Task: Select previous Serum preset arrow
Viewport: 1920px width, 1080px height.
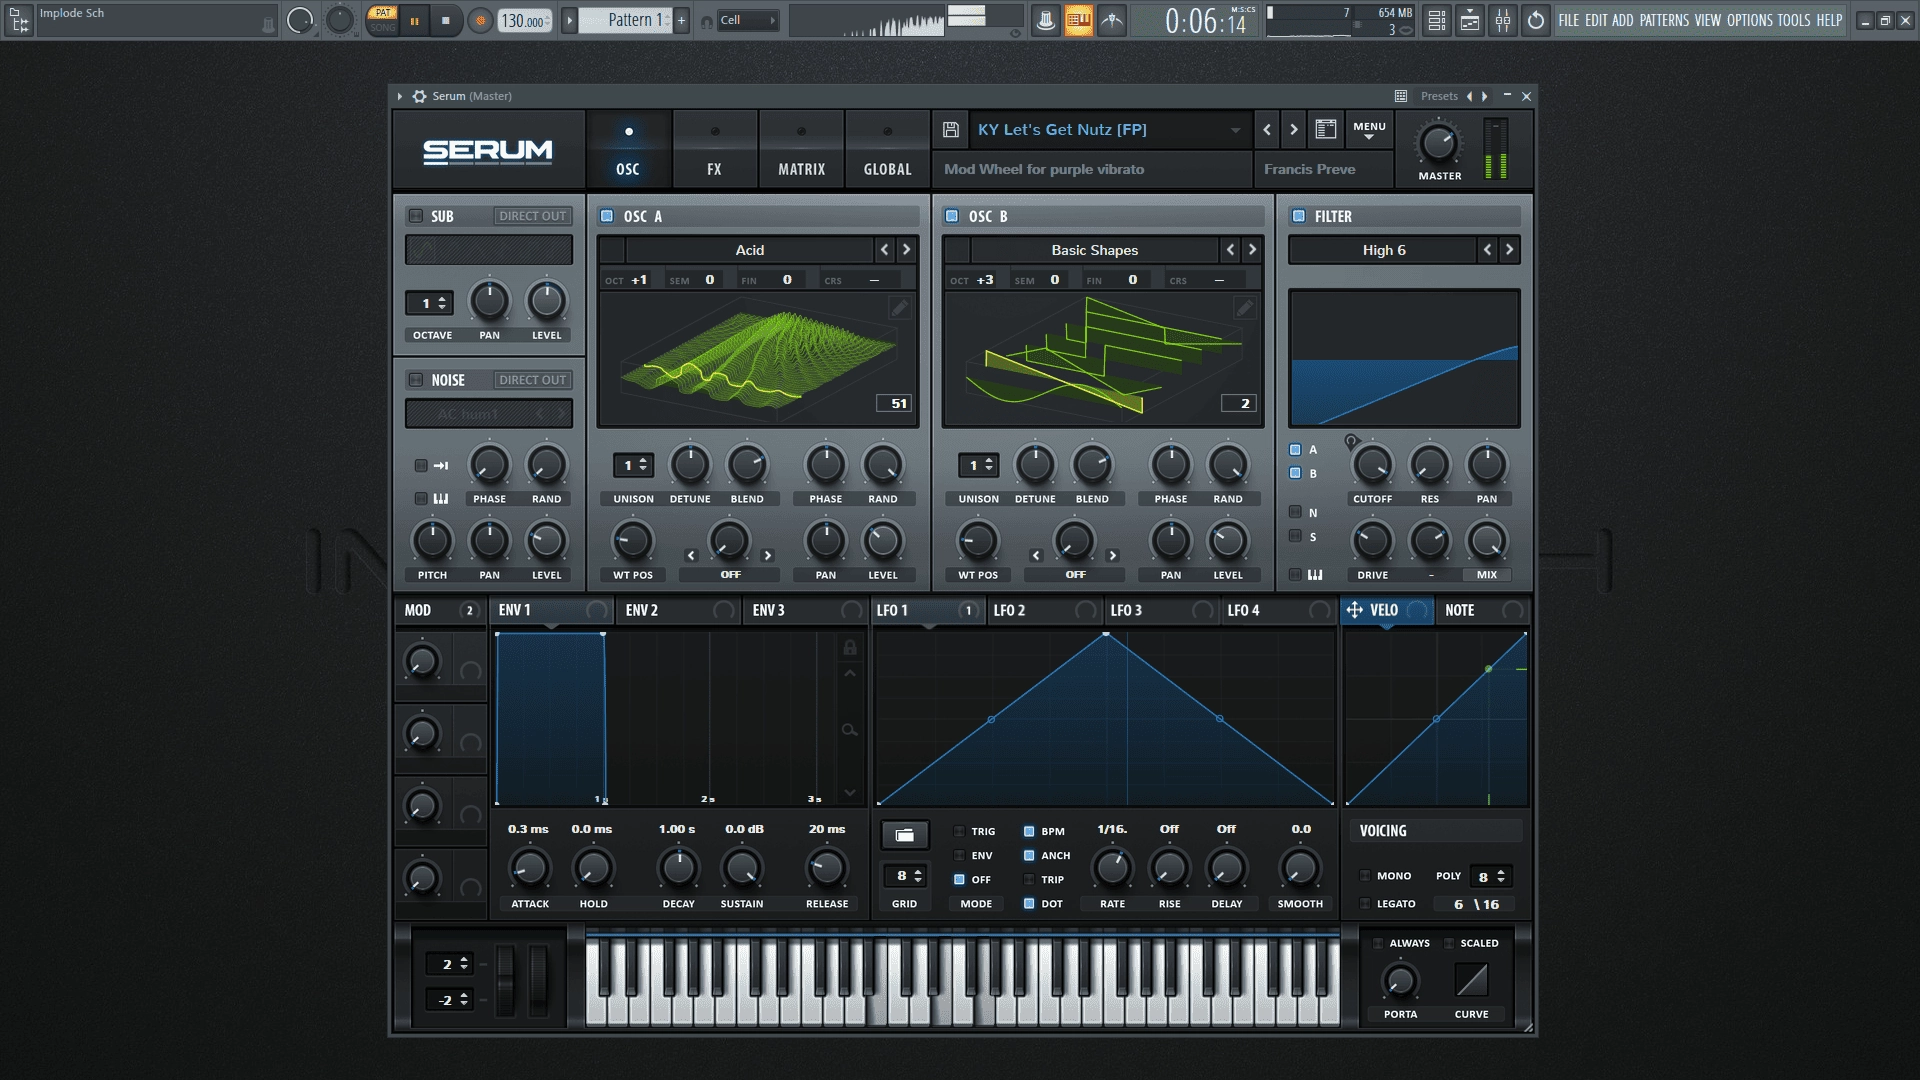Action: point(1267,130)
